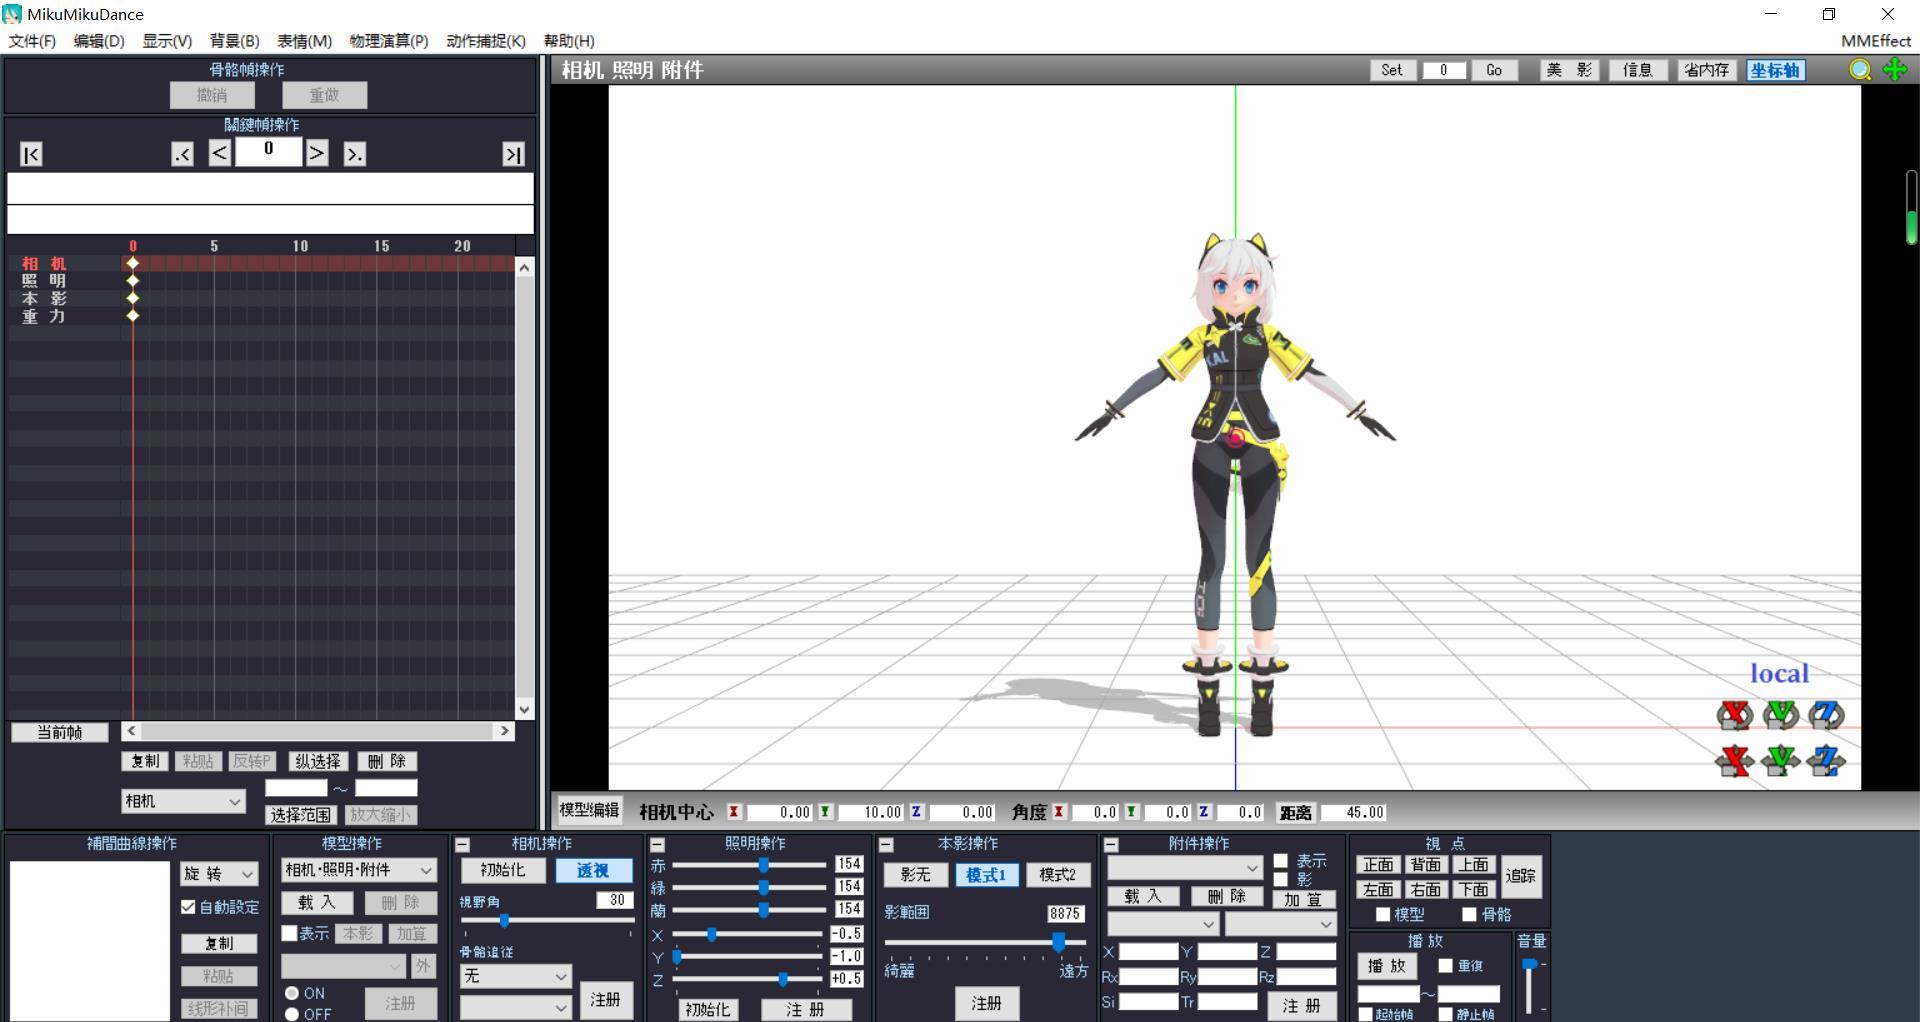Click the blue Z-axis rotate icon
The width and height of the screenshot is (1920, 1022).
[1826, 715]
